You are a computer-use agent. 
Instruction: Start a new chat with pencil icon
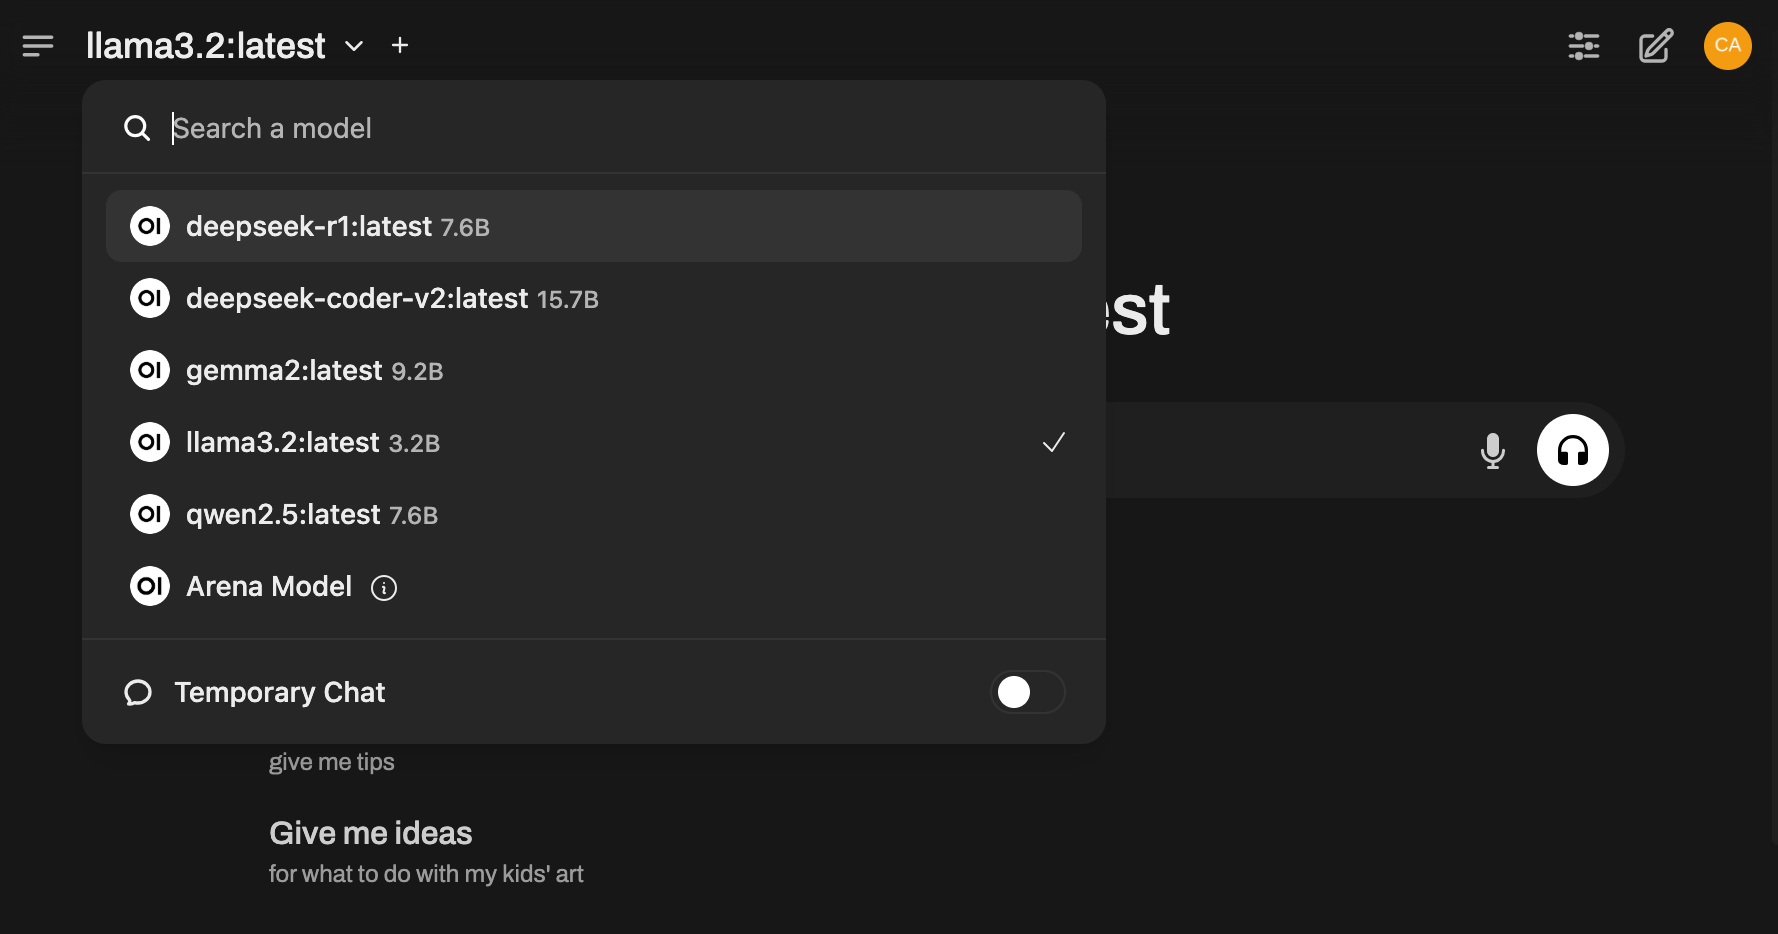pyautogui.click(x=1655, y=46)
